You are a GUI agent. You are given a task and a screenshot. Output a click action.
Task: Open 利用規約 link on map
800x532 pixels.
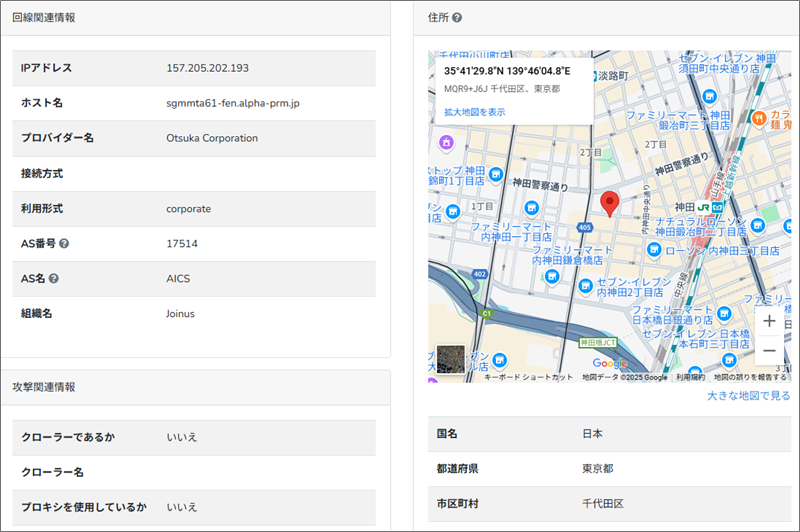(x=690, y=377)
